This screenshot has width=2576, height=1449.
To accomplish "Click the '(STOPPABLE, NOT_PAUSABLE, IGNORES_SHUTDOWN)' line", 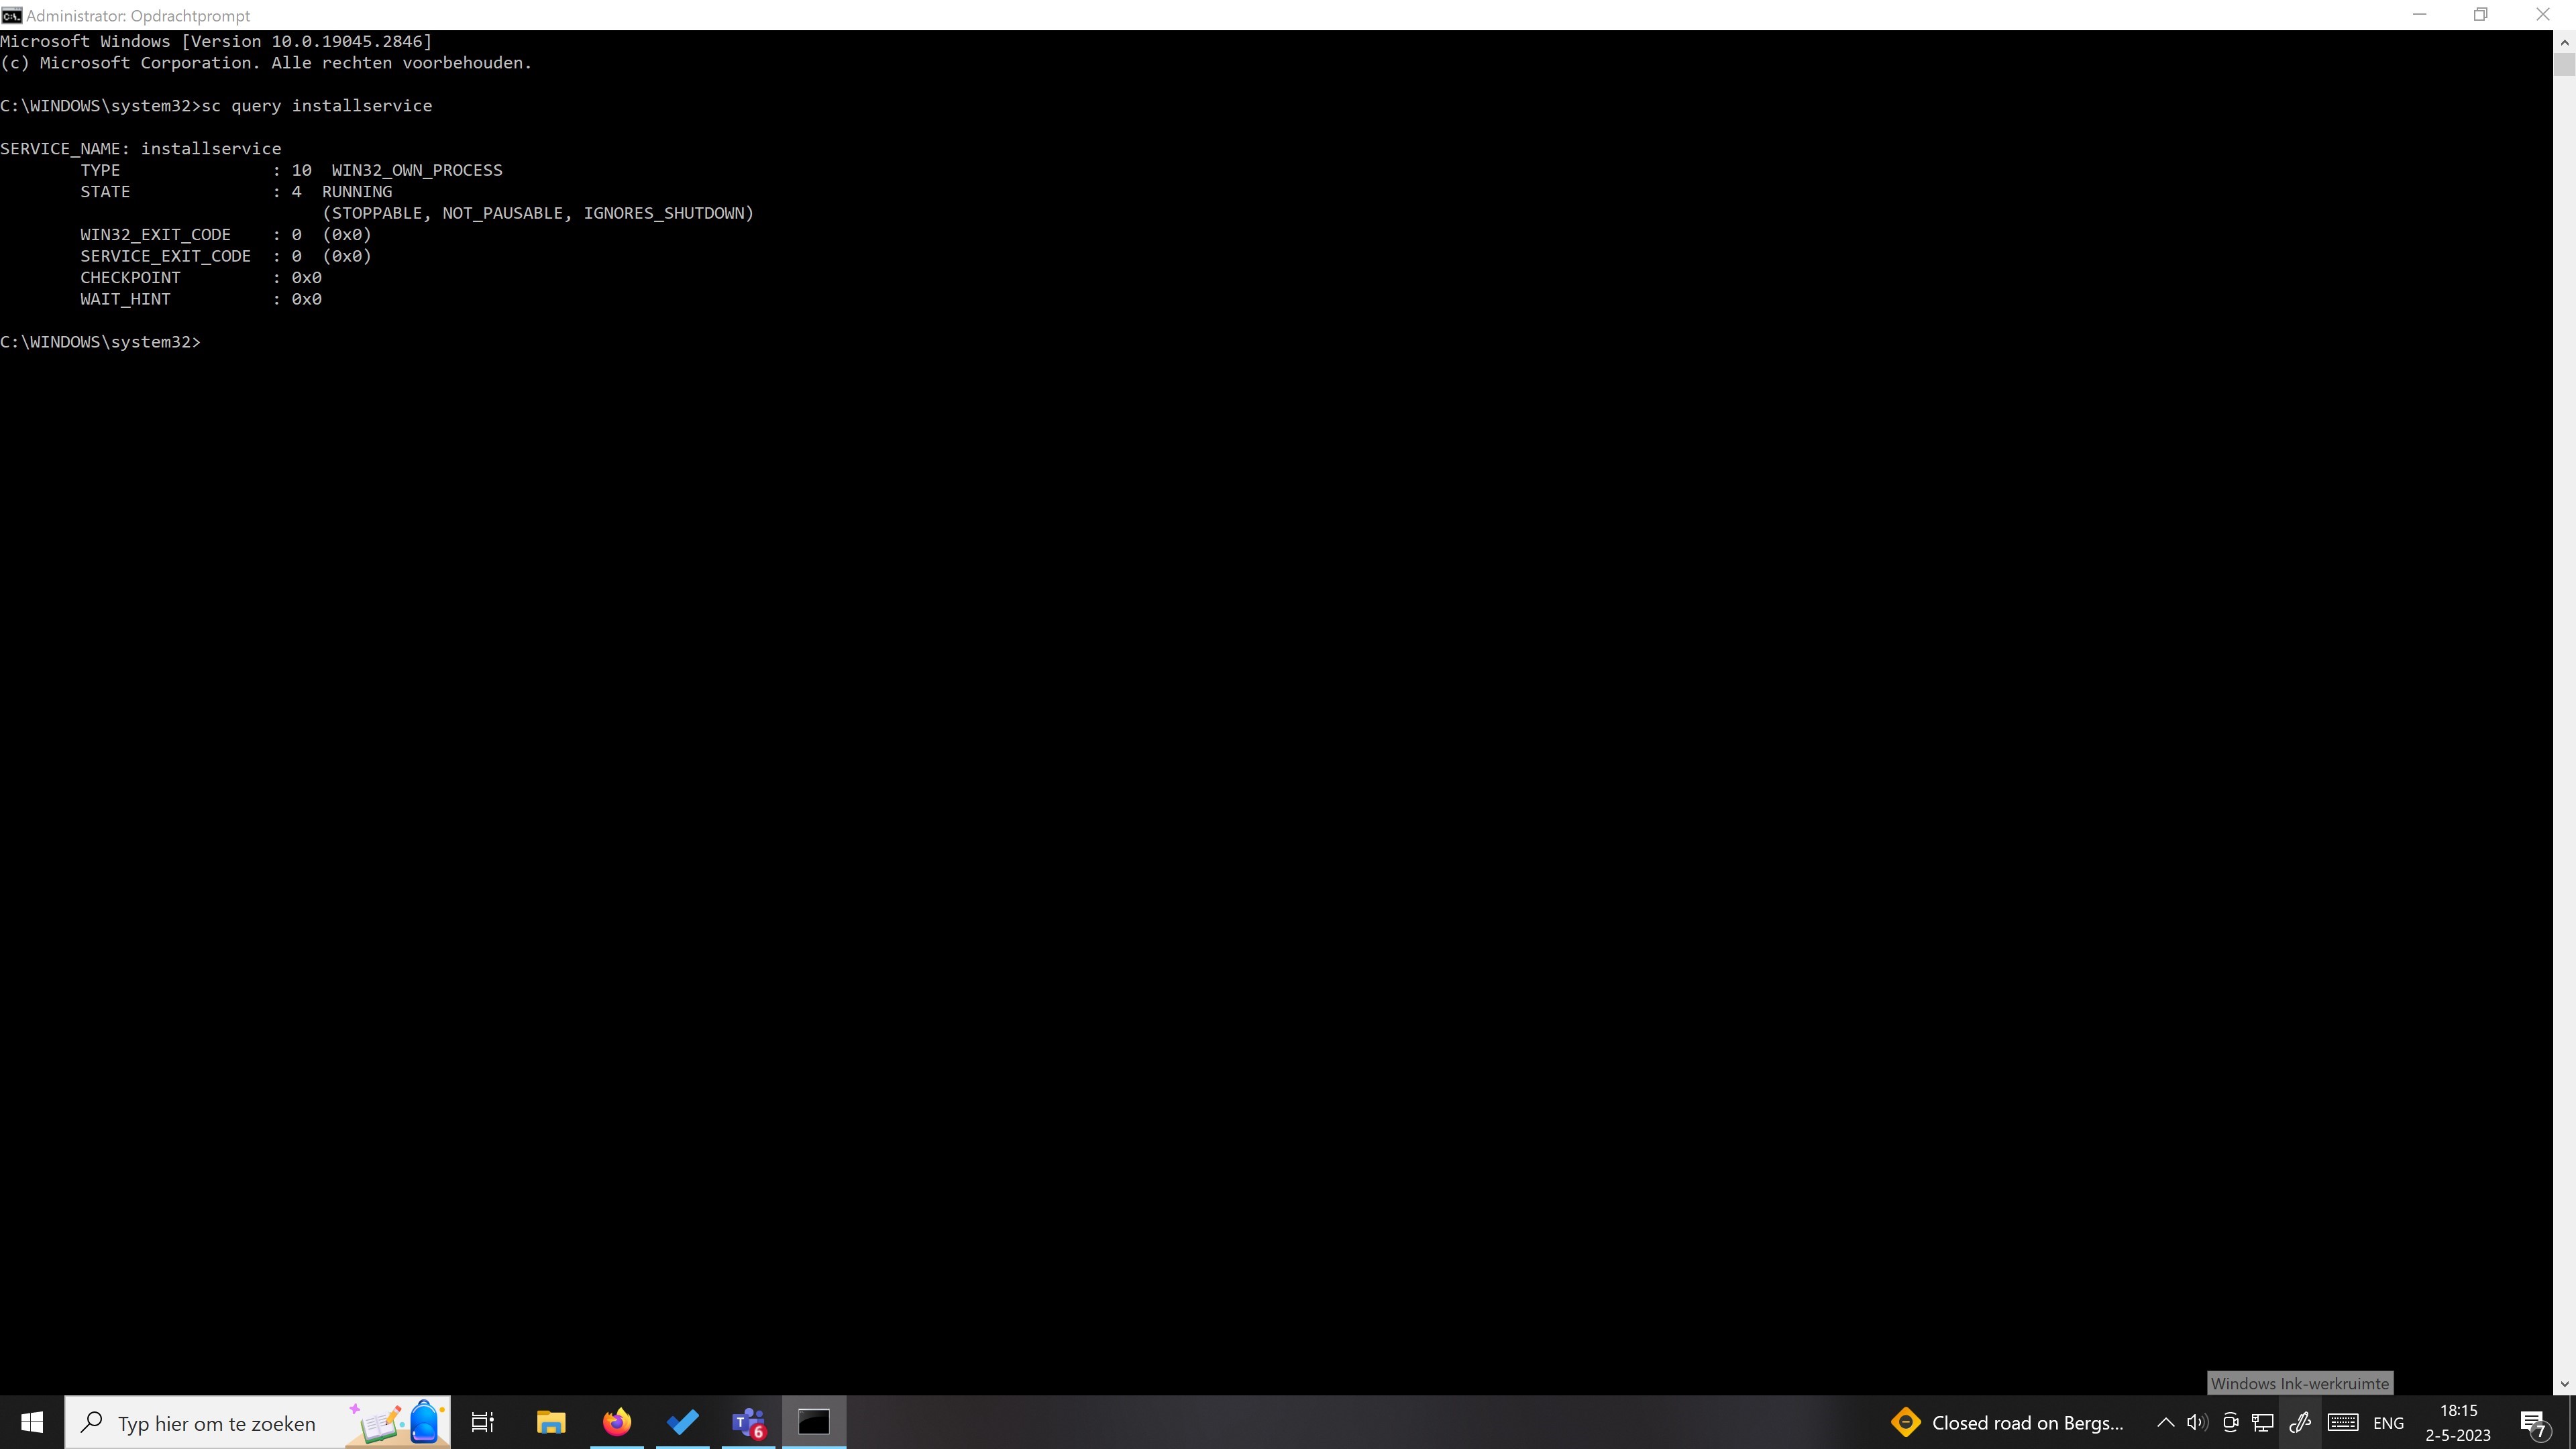I will coord(538,213).
